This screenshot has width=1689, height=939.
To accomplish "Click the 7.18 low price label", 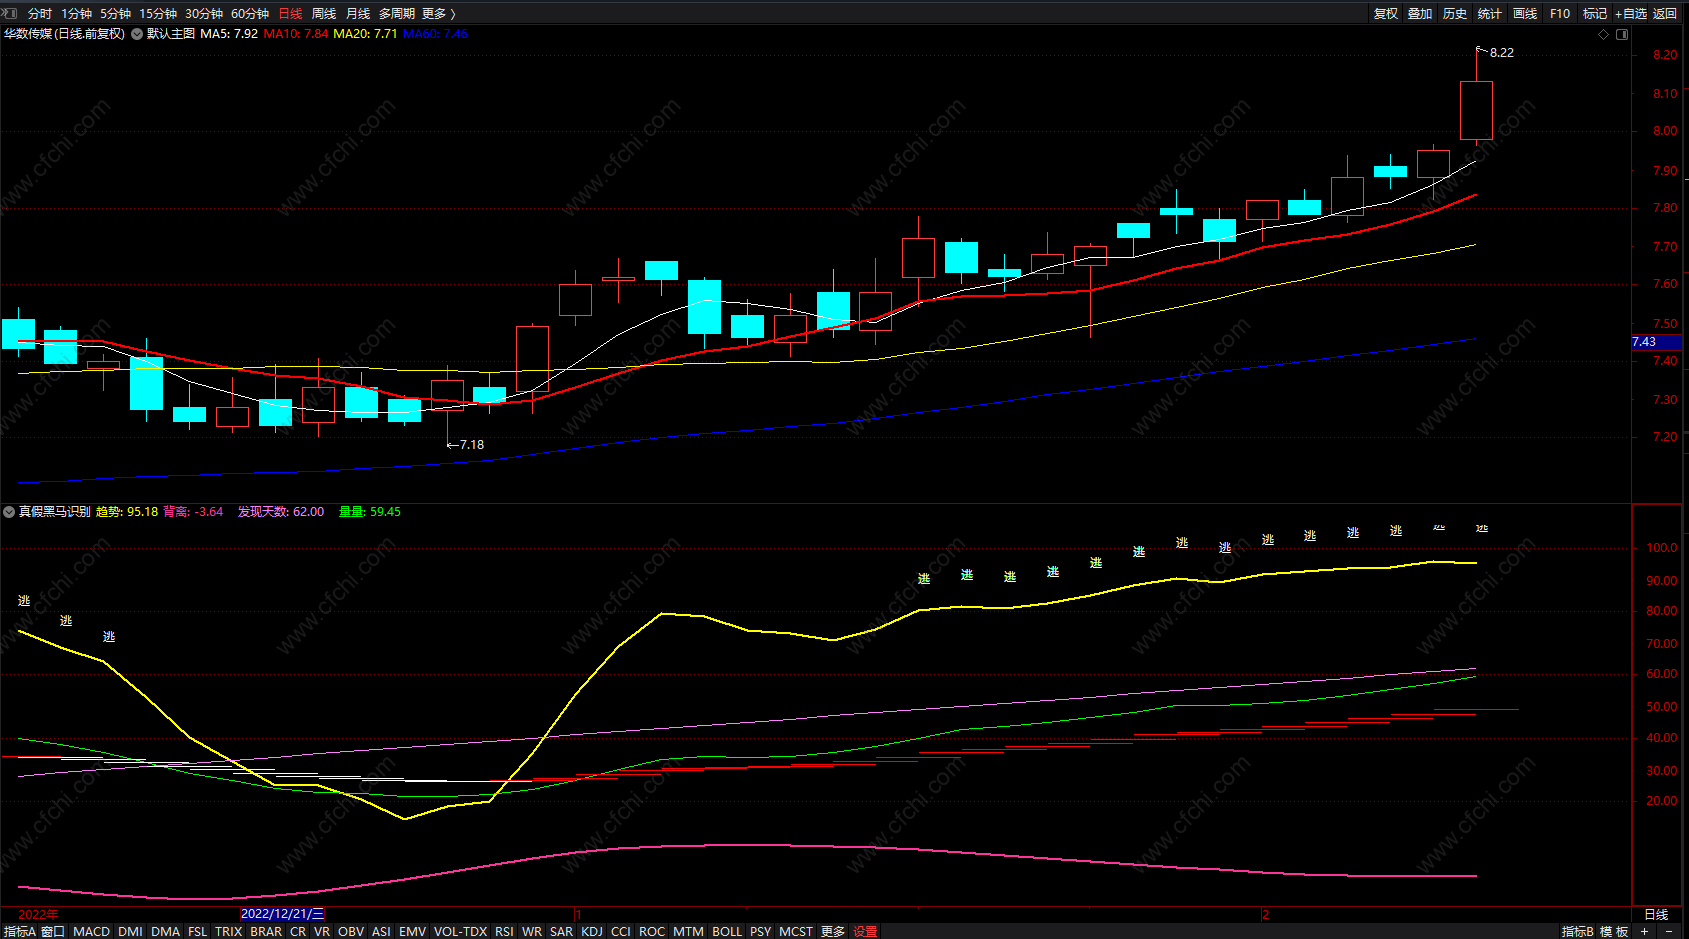I will [472, 445].
